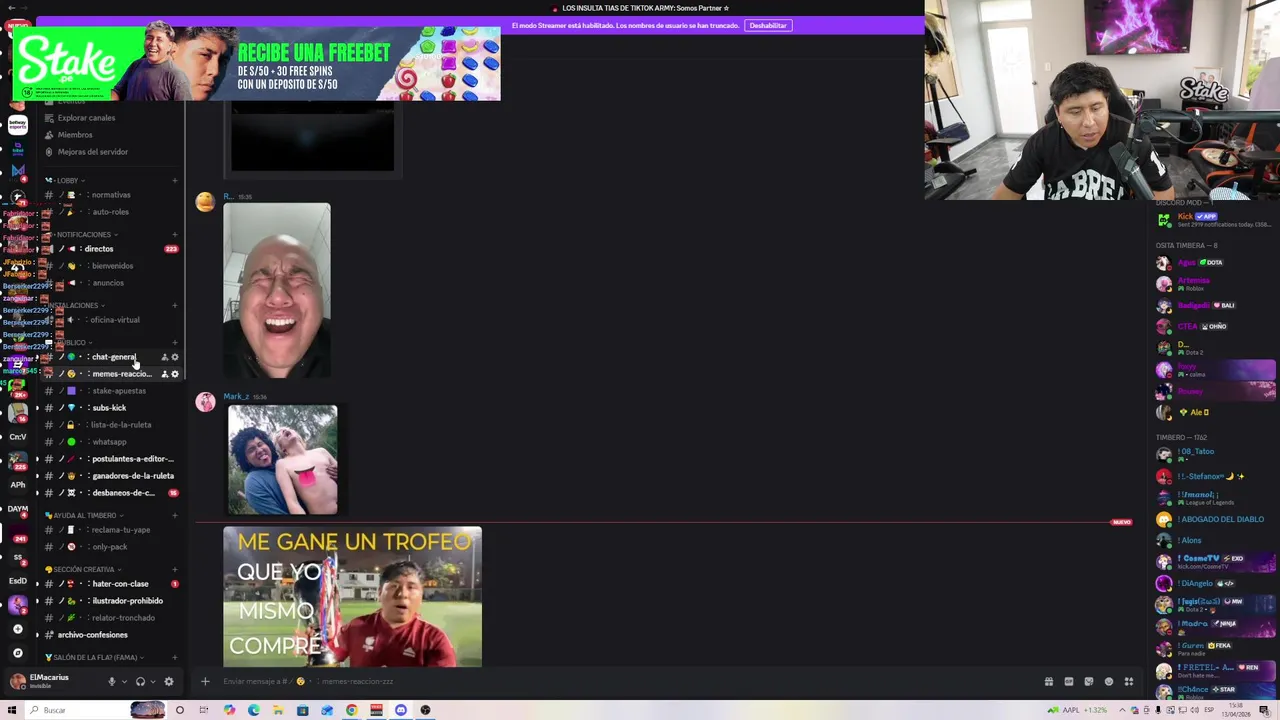
Task: Collapse the AYUDA AL TIMBERO category
Action: pyautogui.click(x=84, y=515)
